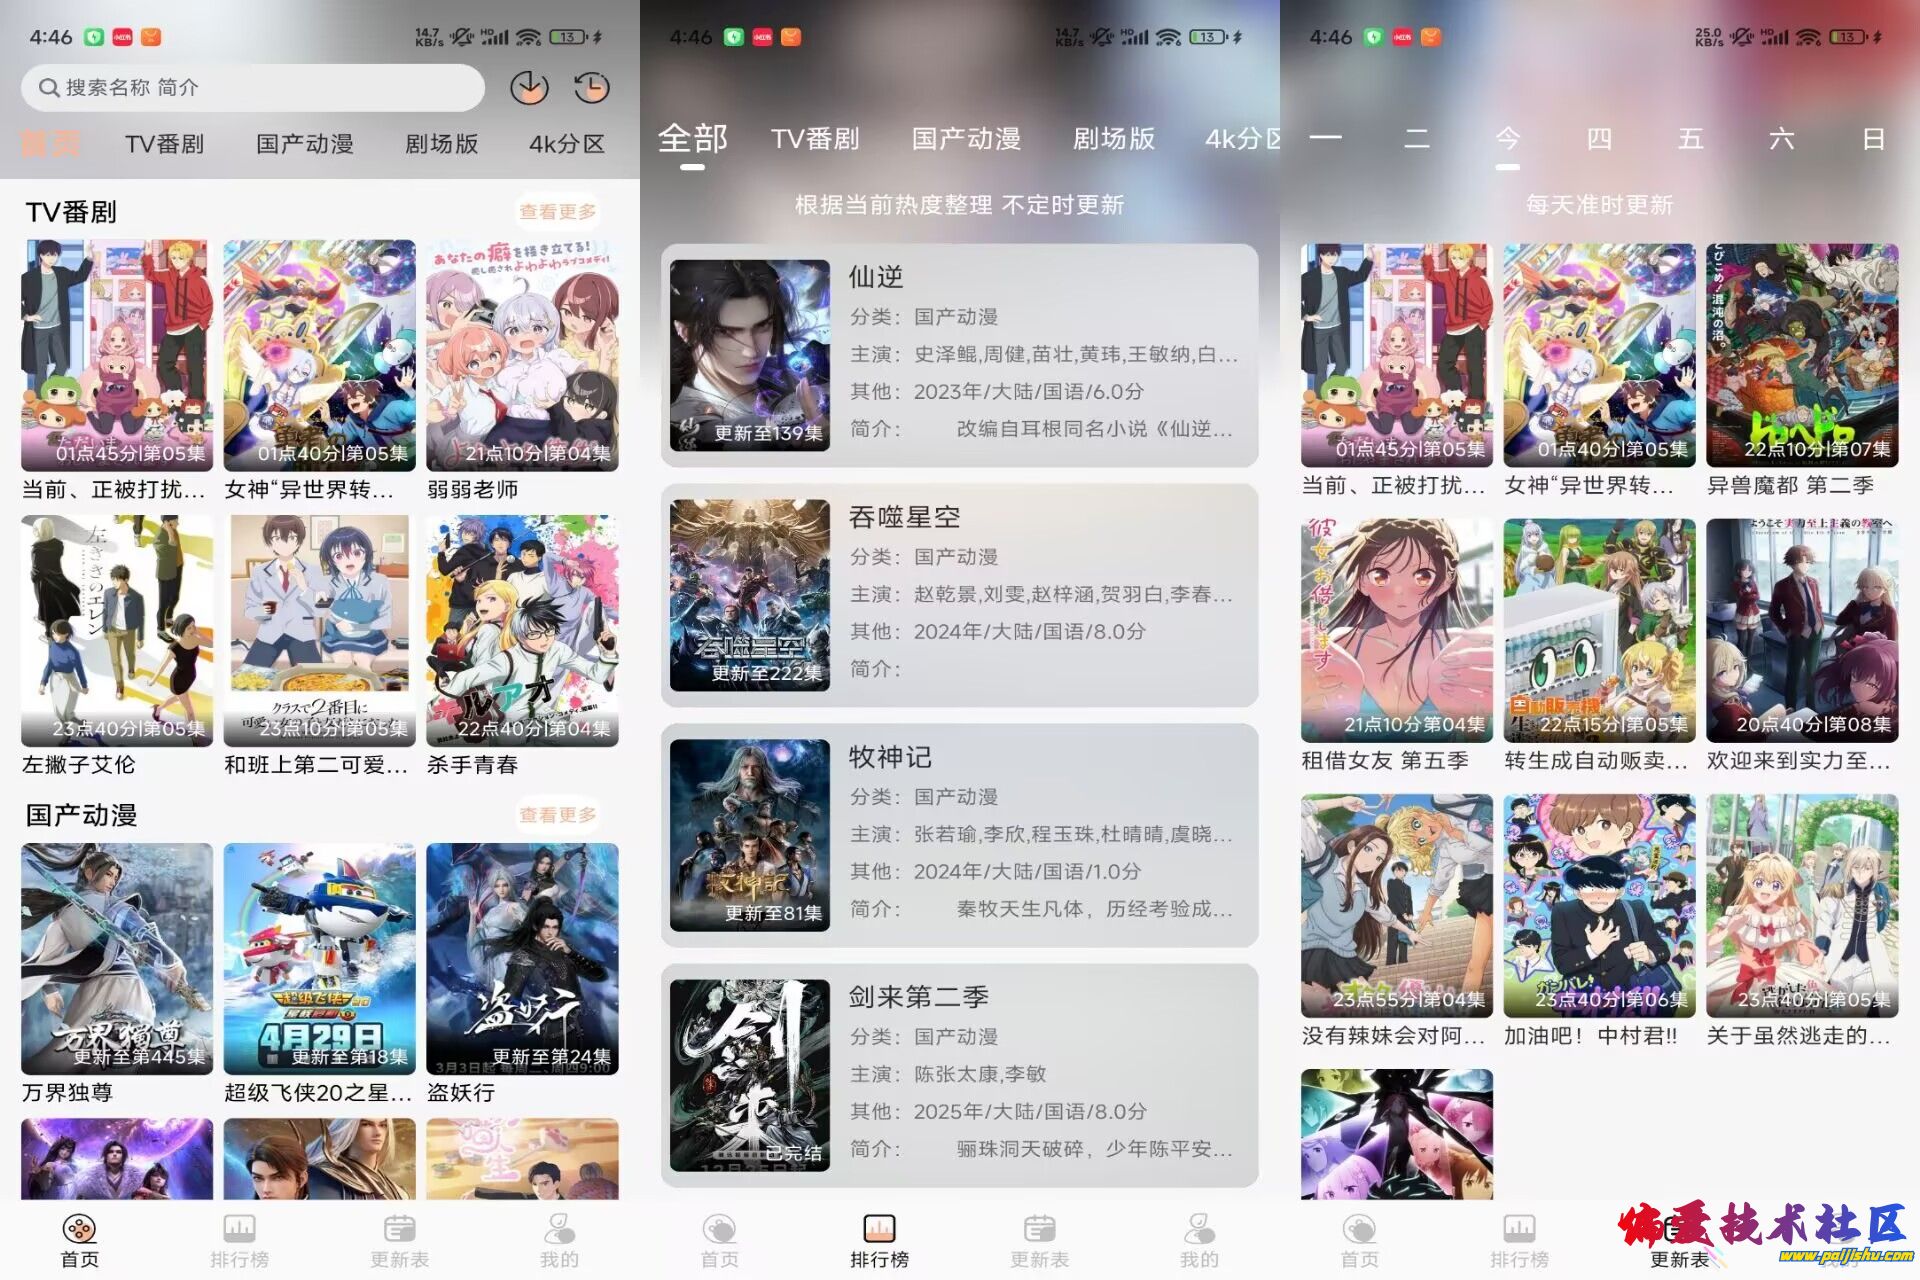Select the 4k分区 tab on the home screen

coord(567,144)
